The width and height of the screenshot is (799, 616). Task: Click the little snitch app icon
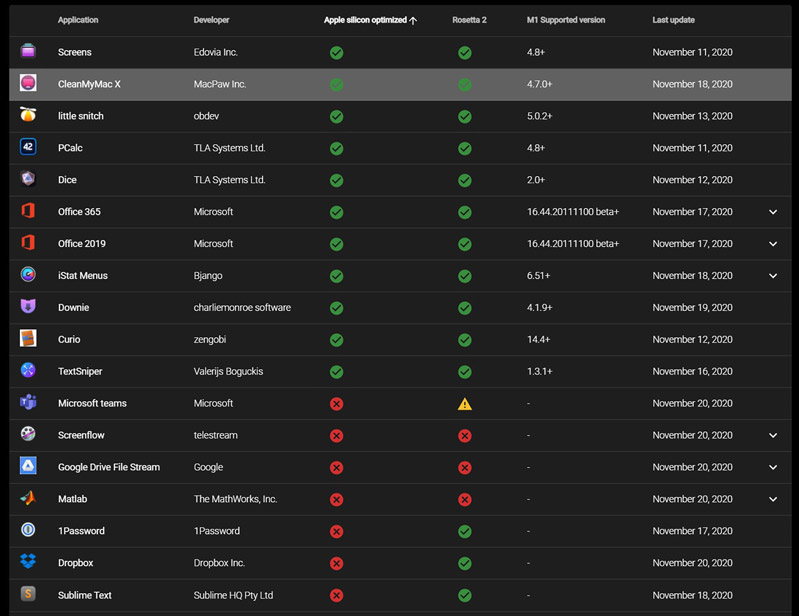click(28, 116)
